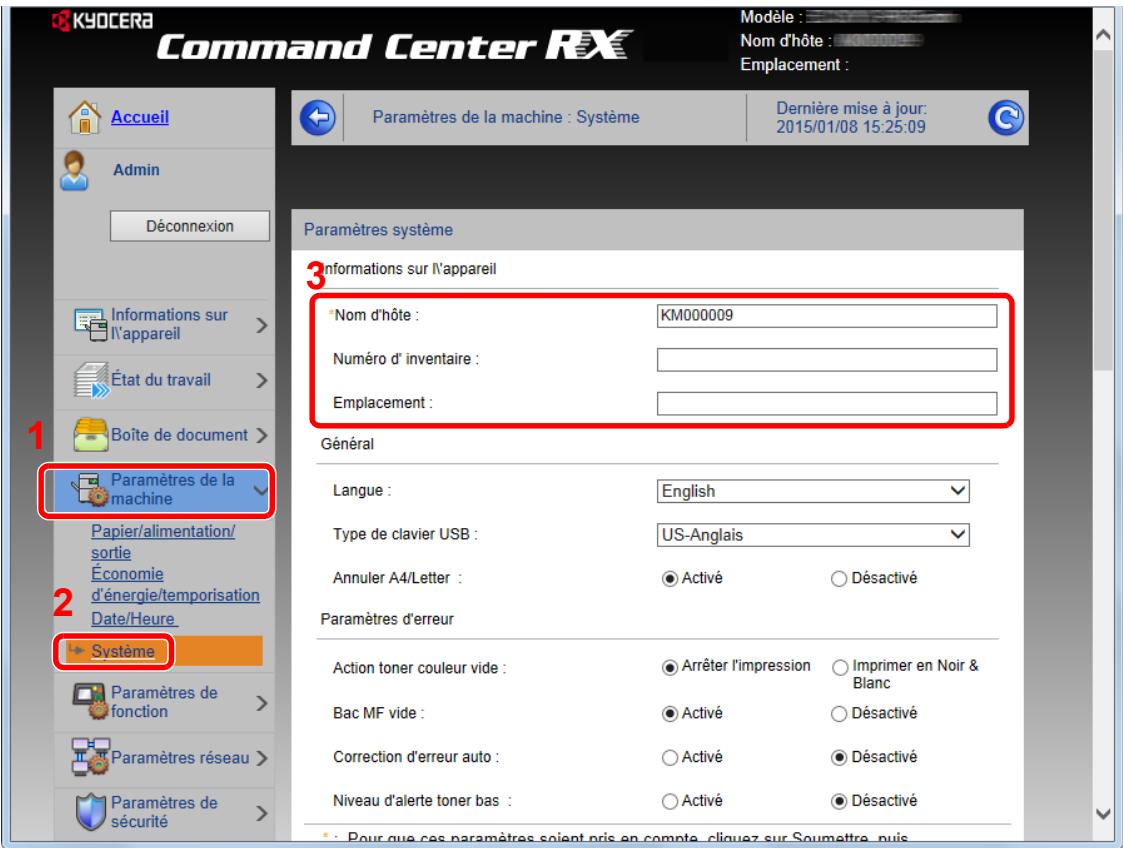Open Paramètres de fonction menu
The image size is (1123, 848).
click(x=164, y=703)
